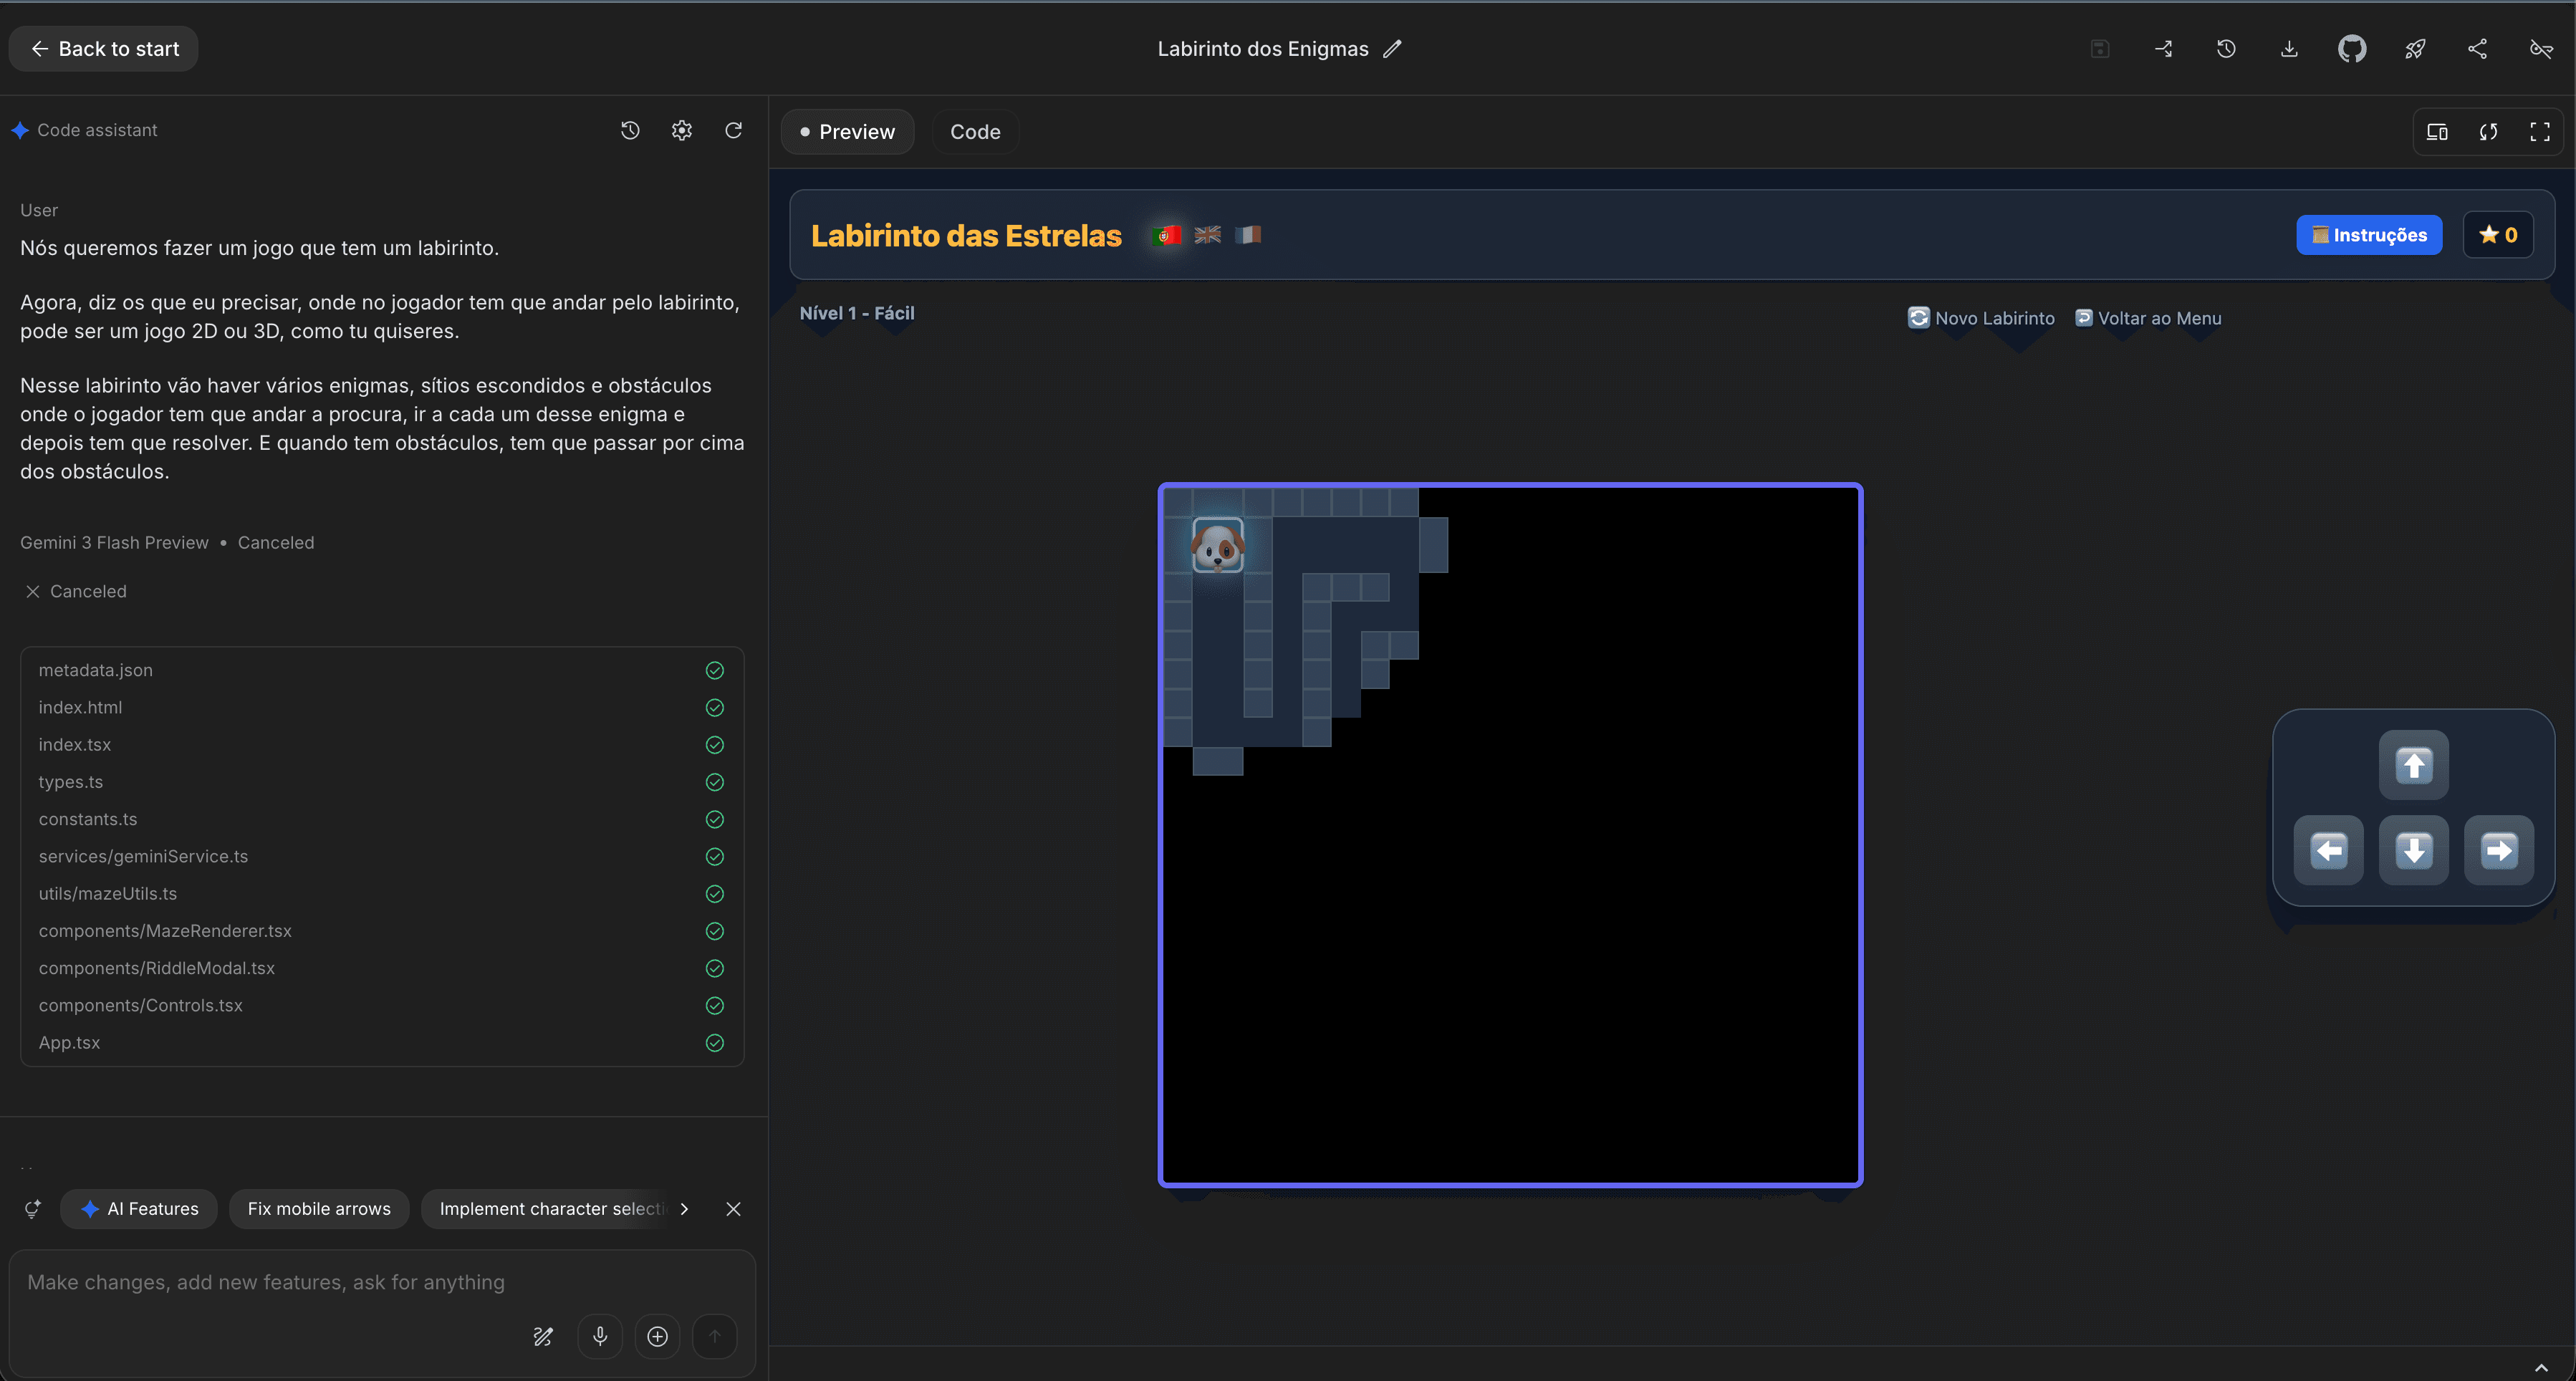Viewport: 2576px width, 1381px height.
Task: Select the UK flag language
Action: pyautogui.click(x=1207, y=235)
